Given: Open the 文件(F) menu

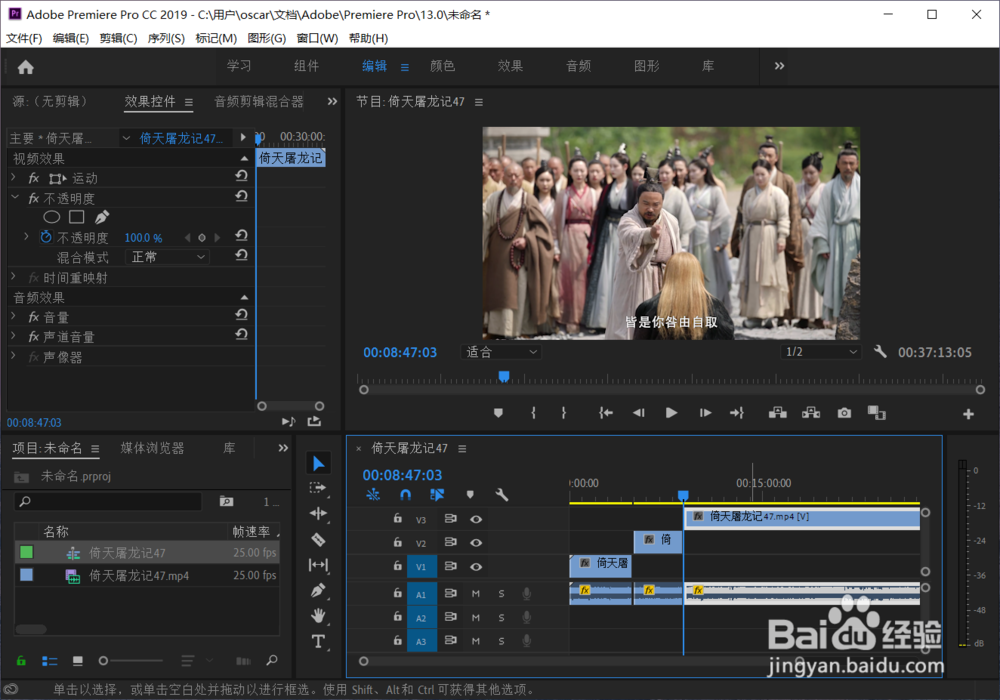Looking at the screenshot, I should [x=24, y=38].
